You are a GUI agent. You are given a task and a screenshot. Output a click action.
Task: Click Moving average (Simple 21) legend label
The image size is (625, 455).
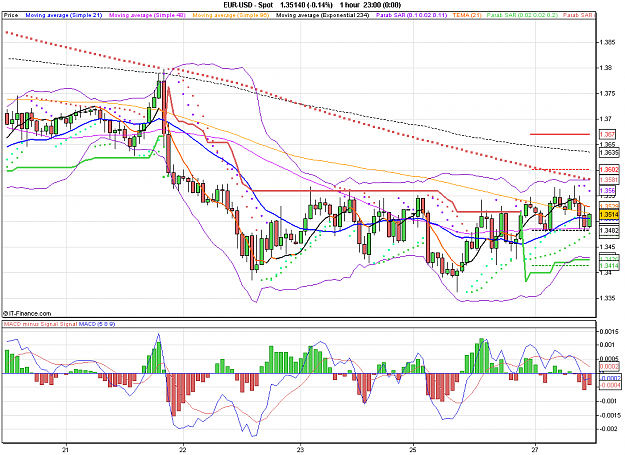pos(64,15)
